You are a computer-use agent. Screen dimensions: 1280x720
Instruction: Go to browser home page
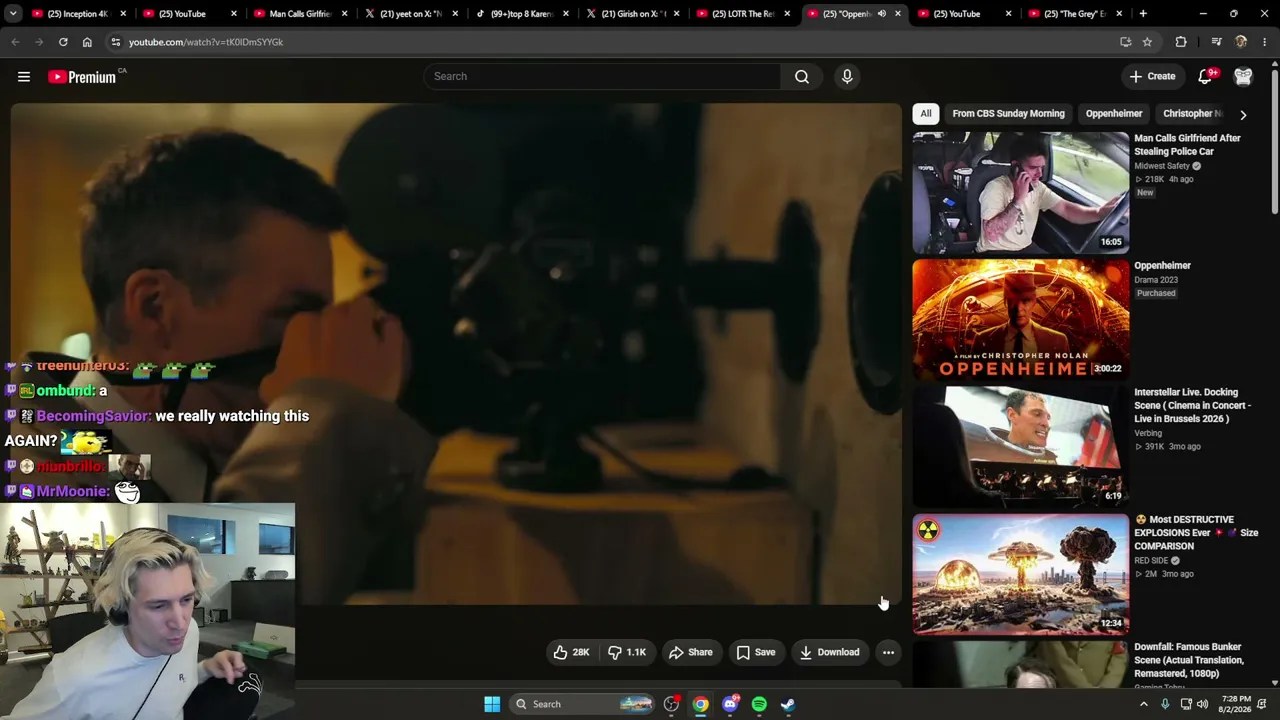(87, 42)
